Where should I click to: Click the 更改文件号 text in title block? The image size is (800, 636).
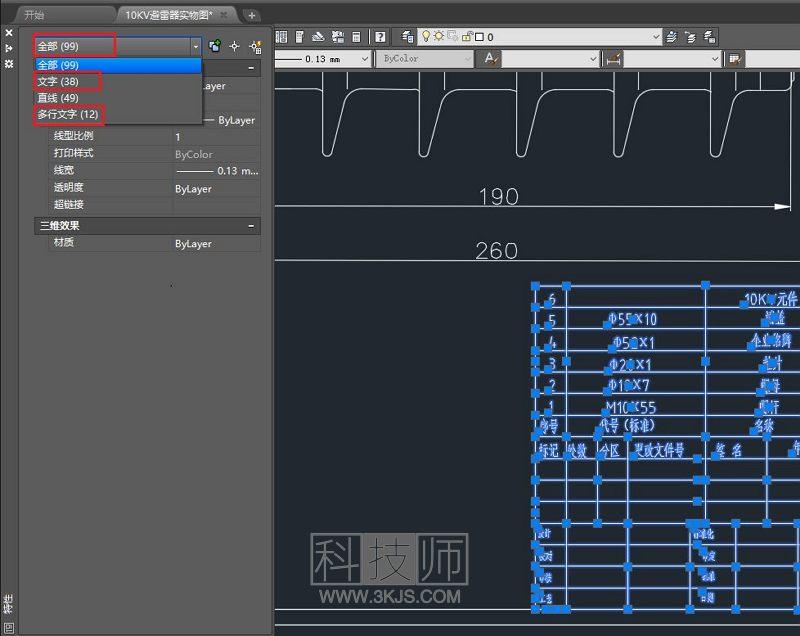tap(659, 450)
